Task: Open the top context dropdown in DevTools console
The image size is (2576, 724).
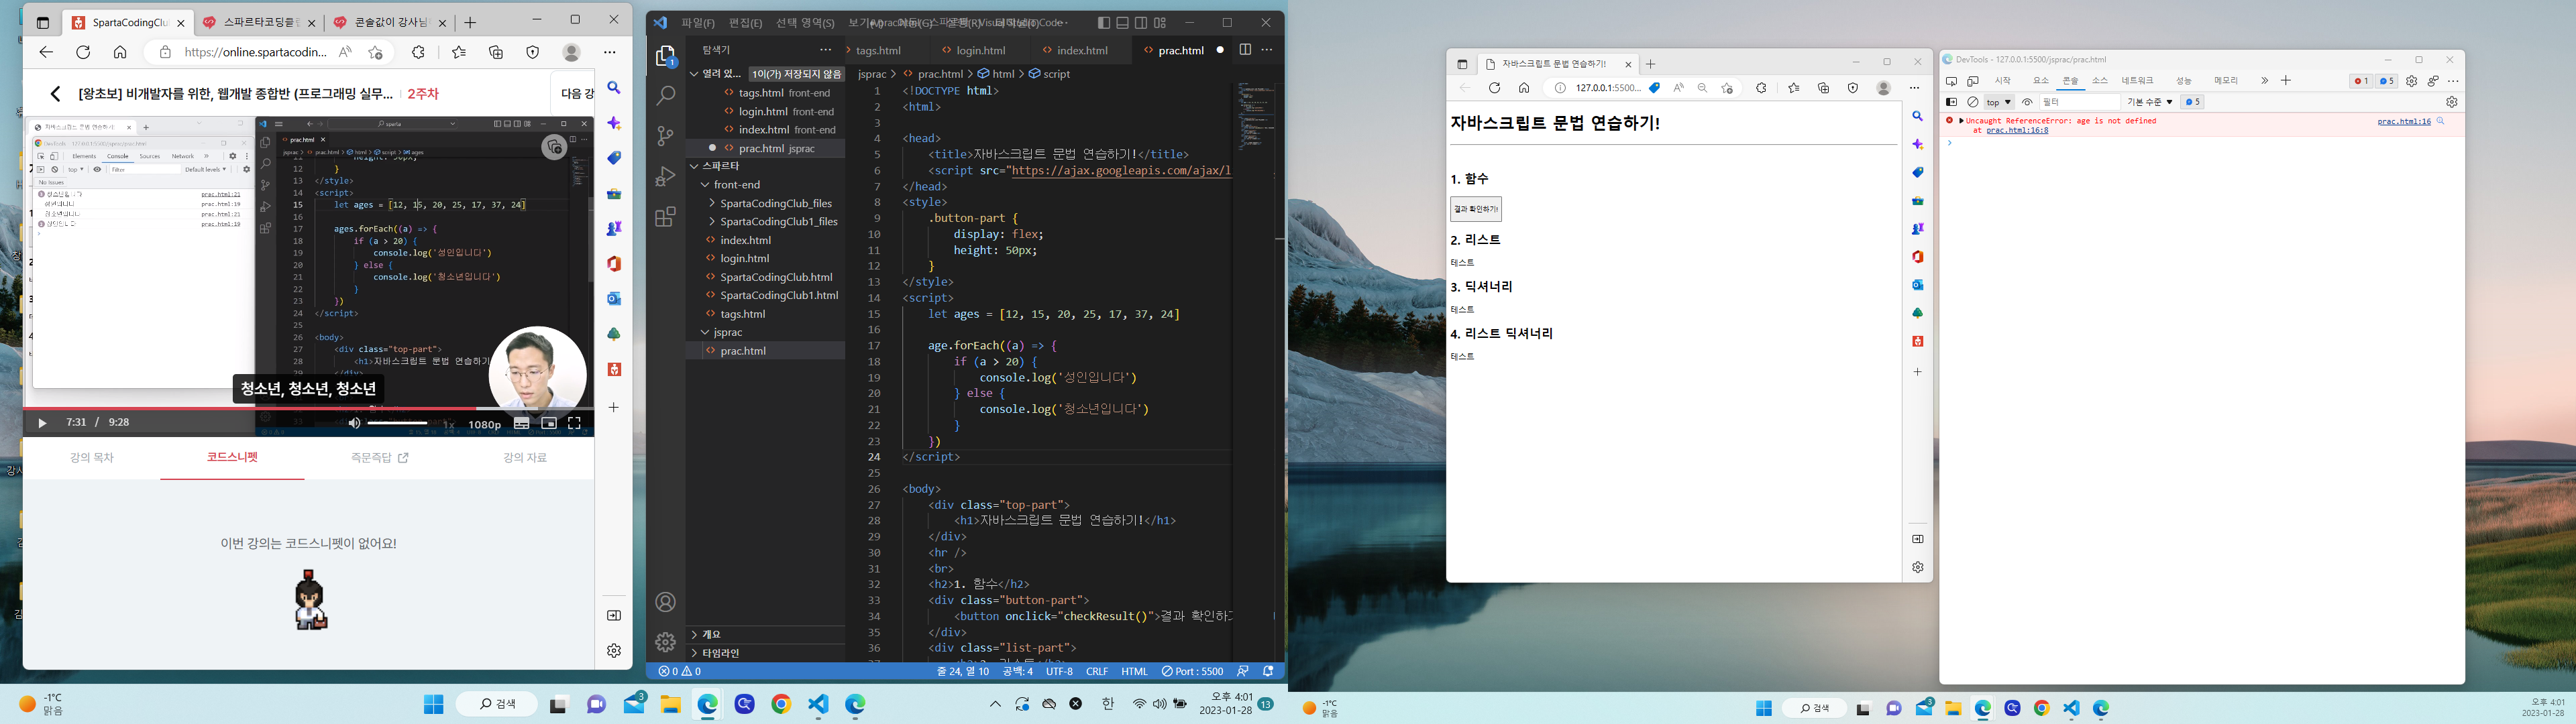Action: 1999,102
